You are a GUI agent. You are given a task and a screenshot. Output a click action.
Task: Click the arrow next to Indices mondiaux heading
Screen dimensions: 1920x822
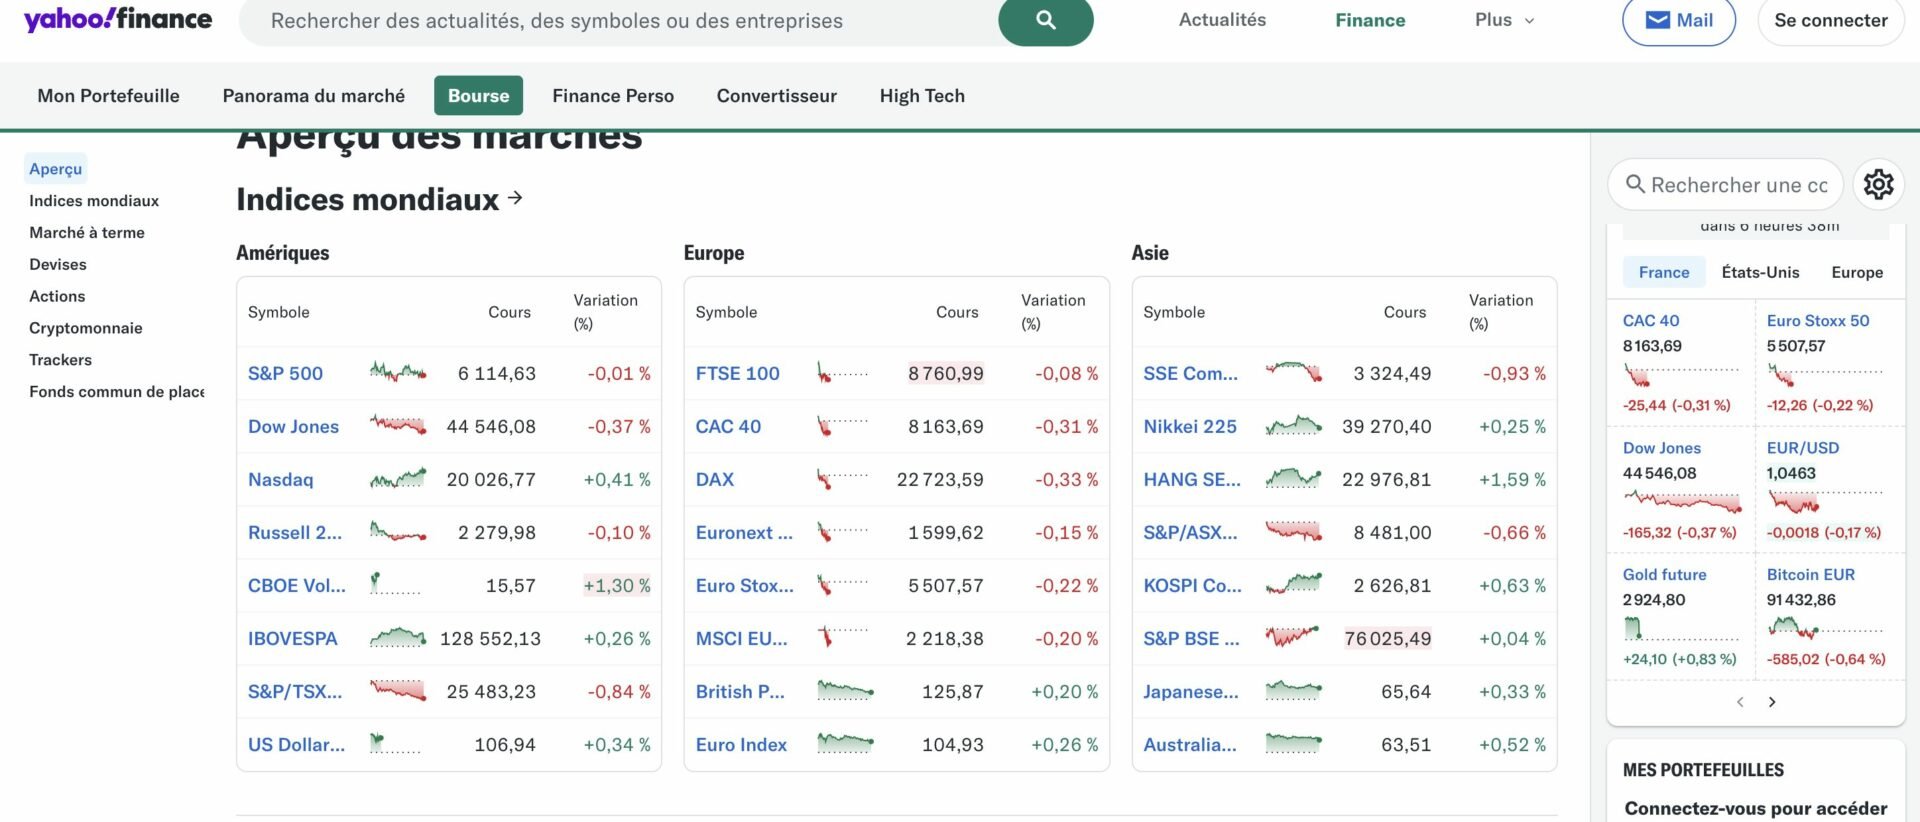(x=515, y=198)
